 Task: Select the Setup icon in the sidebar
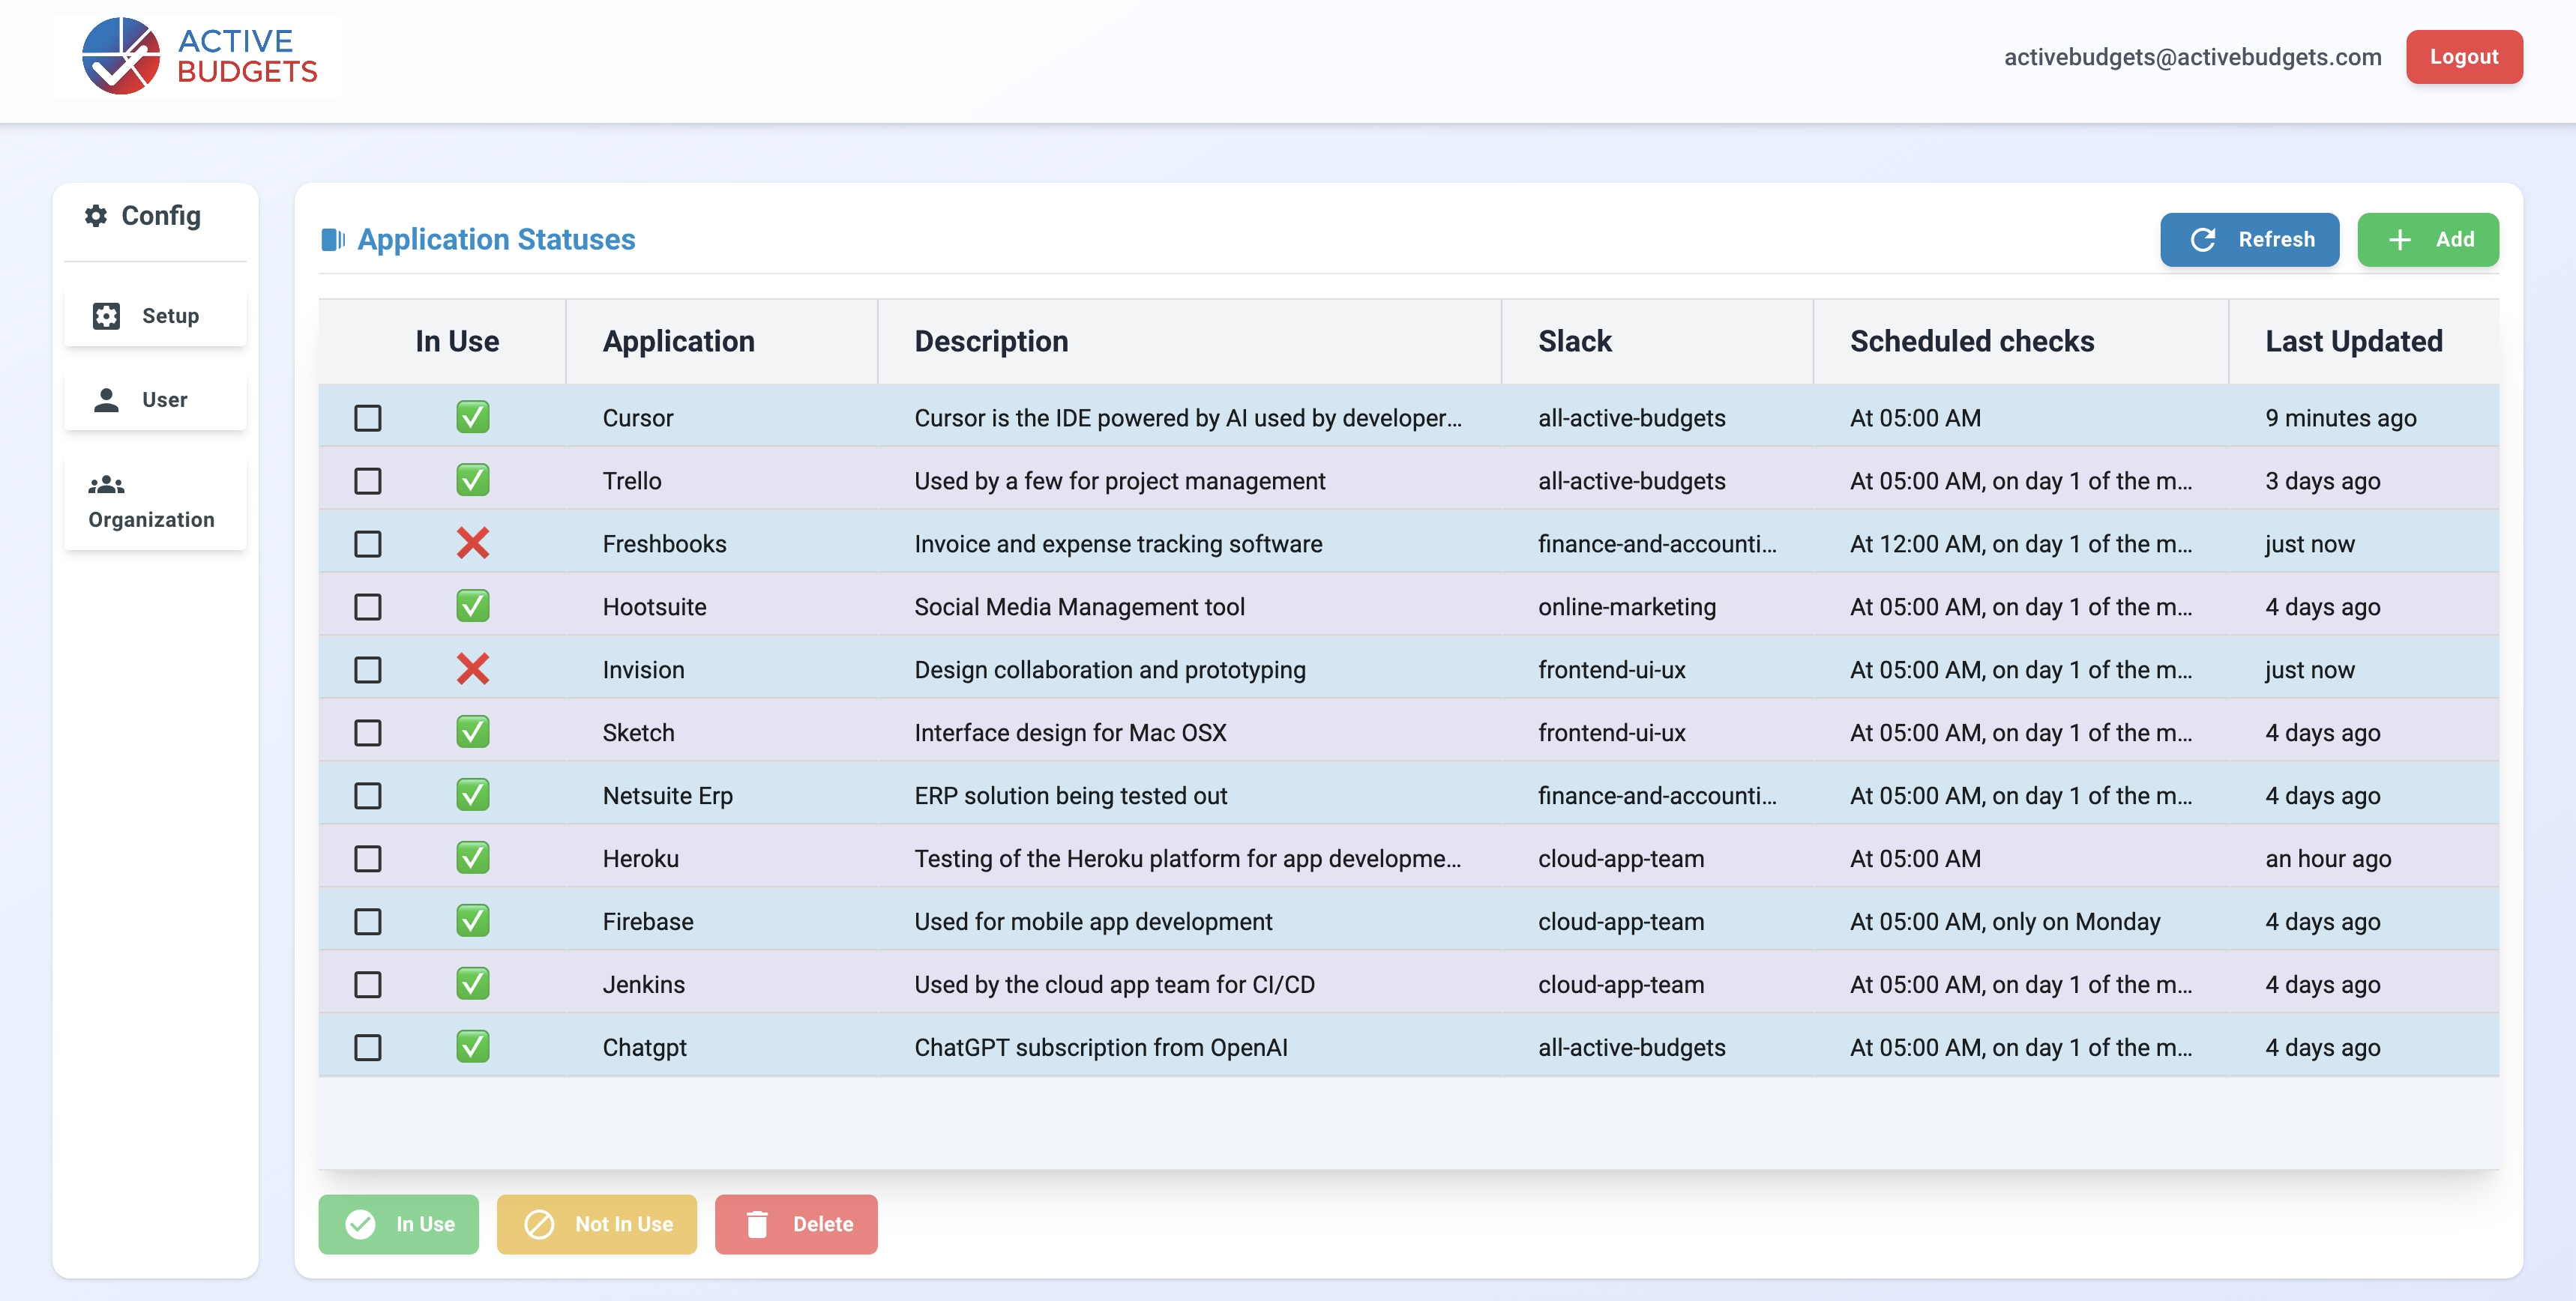(x=107, y=315)
